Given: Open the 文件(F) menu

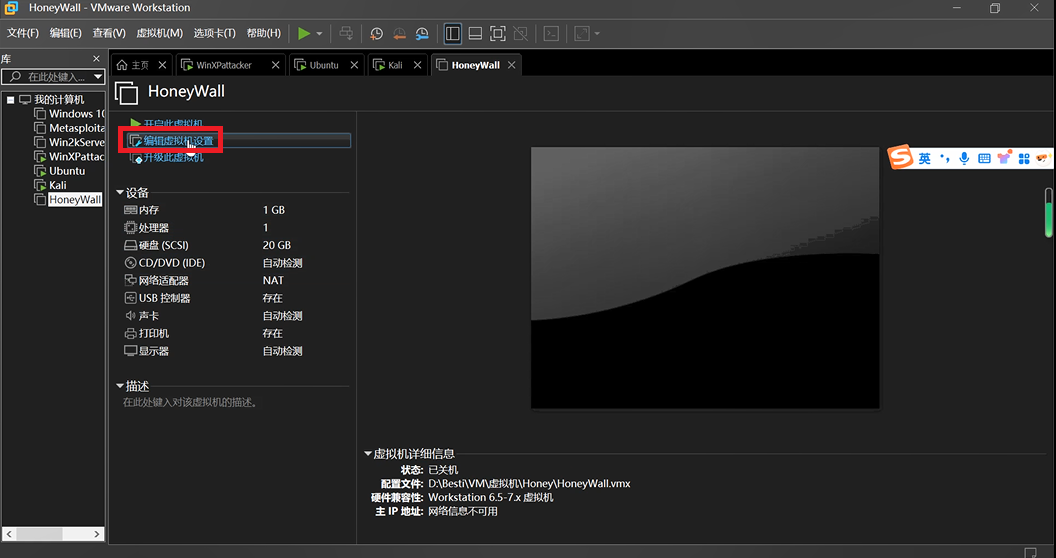Looking at the screenshot, I should pyautogui.click(x=23, y=33).
